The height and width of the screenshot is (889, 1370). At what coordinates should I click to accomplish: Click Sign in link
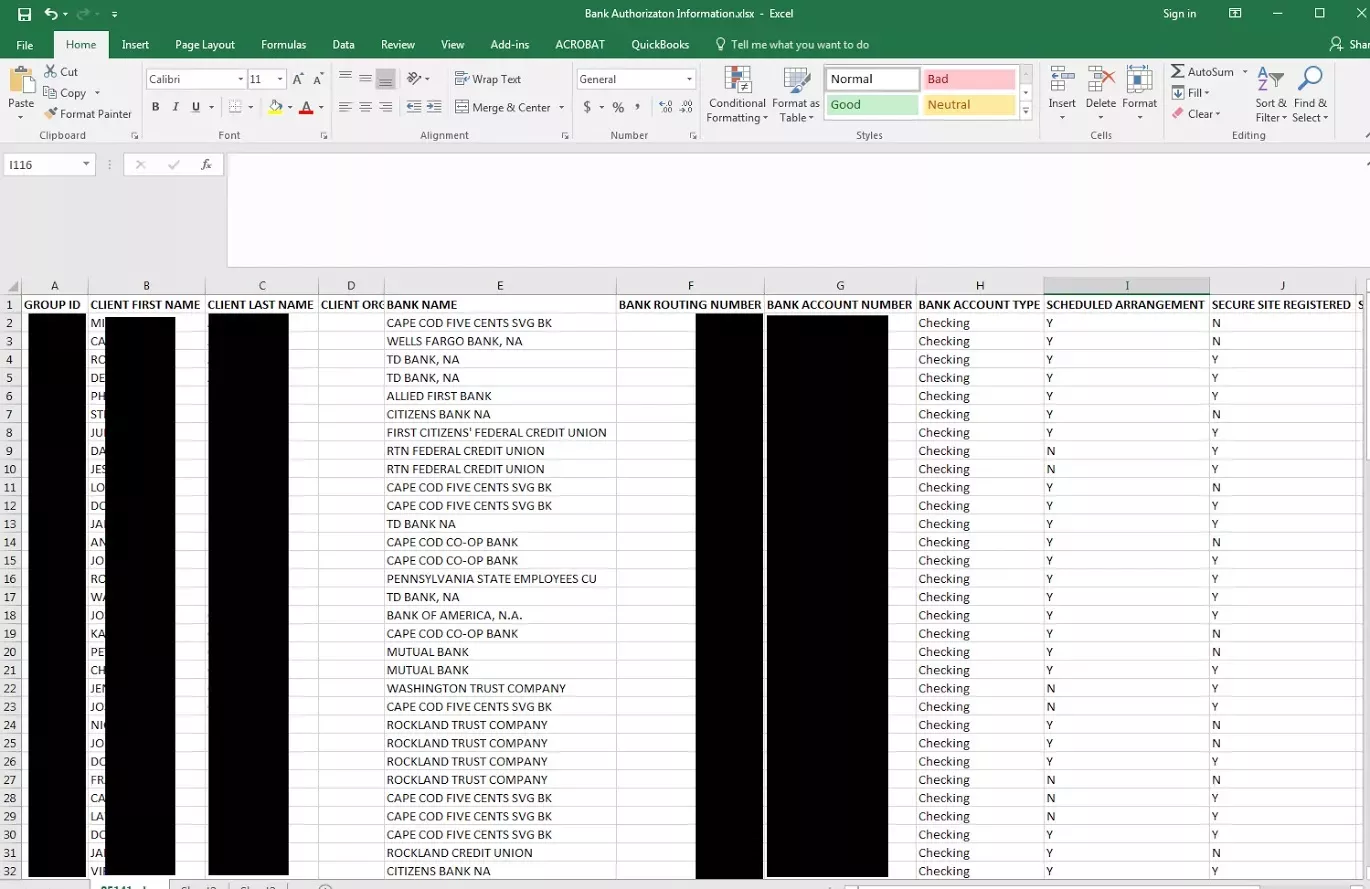pos(1179,14)
